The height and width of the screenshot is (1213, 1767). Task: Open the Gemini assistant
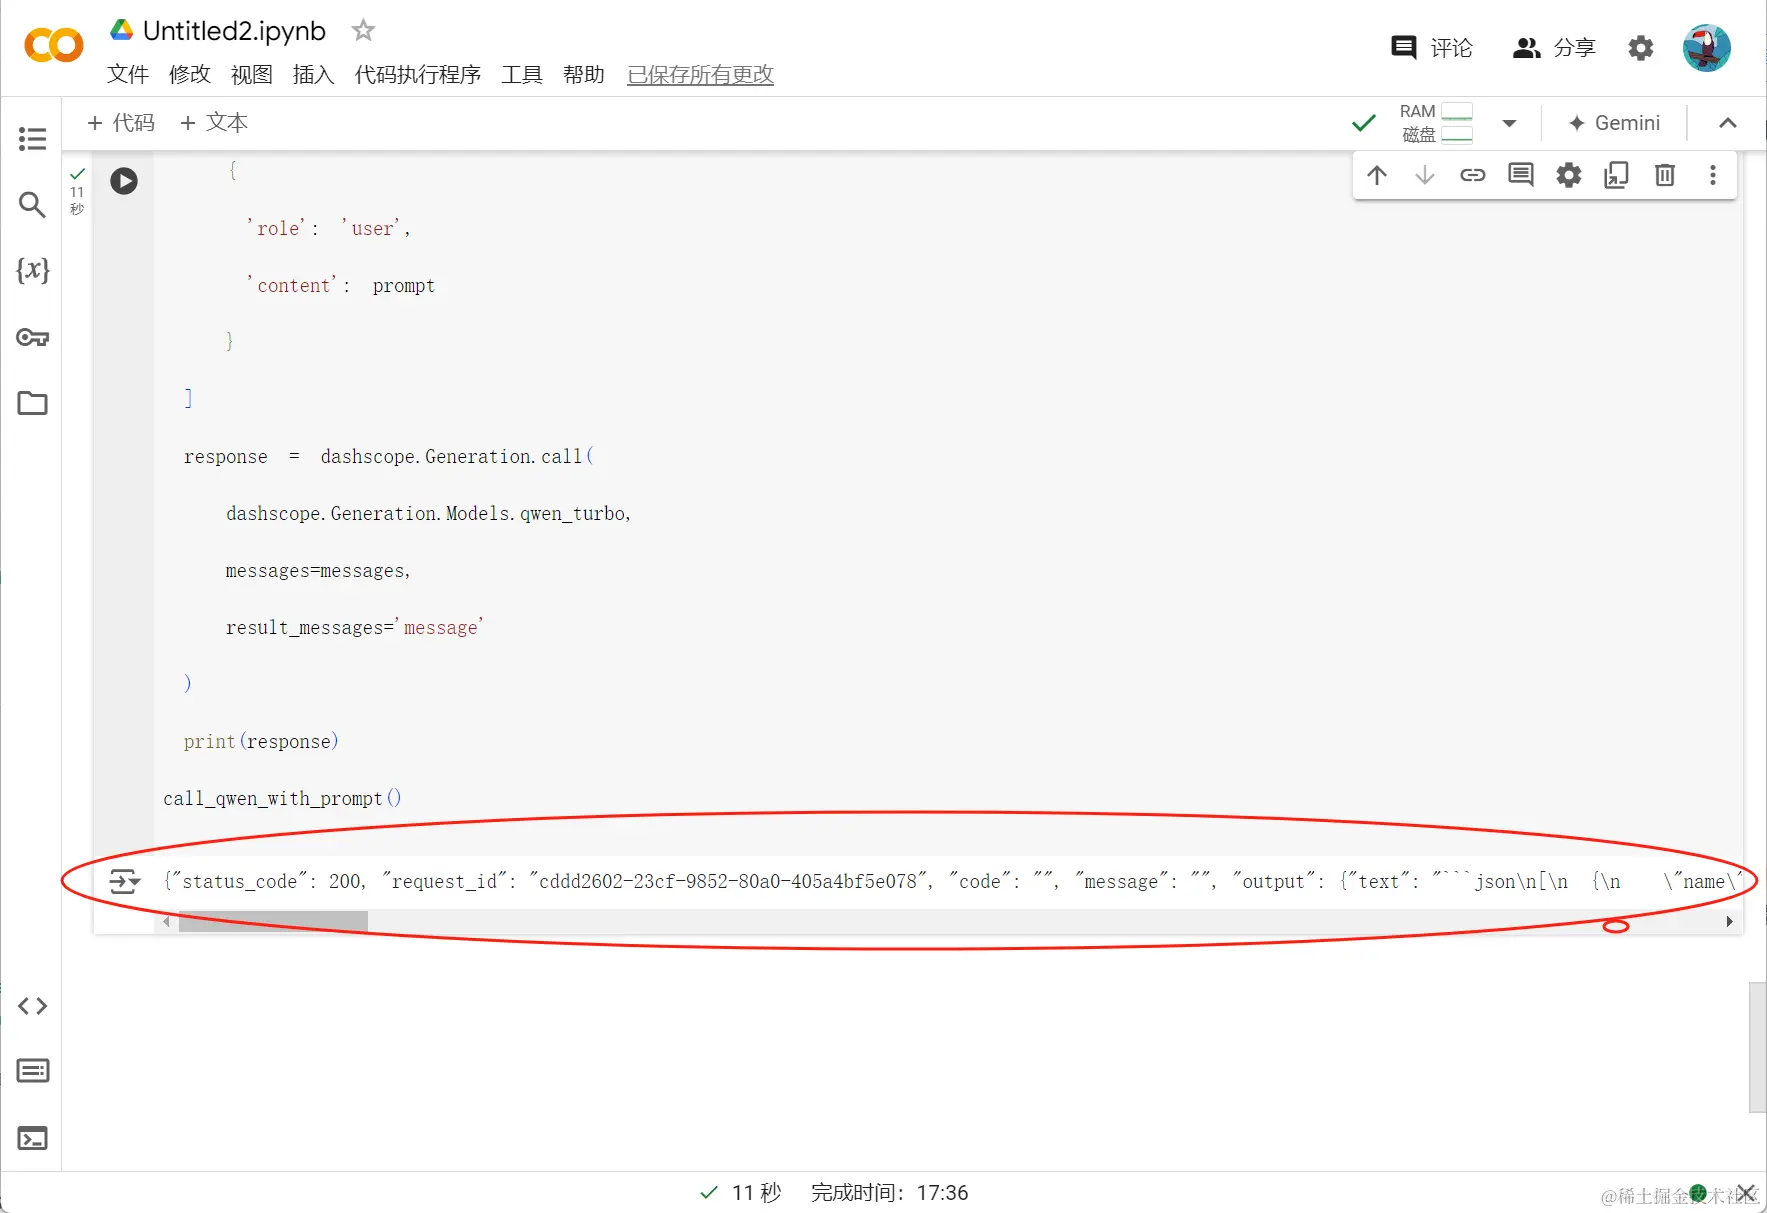point(1614,123)
